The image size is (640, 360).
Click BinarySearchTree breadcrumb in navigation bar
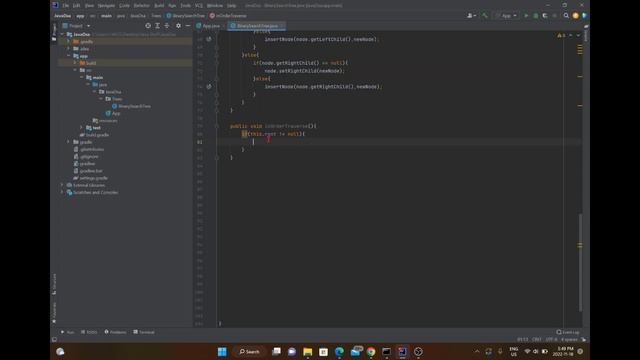pyautogui.click(x=186, y=16)
